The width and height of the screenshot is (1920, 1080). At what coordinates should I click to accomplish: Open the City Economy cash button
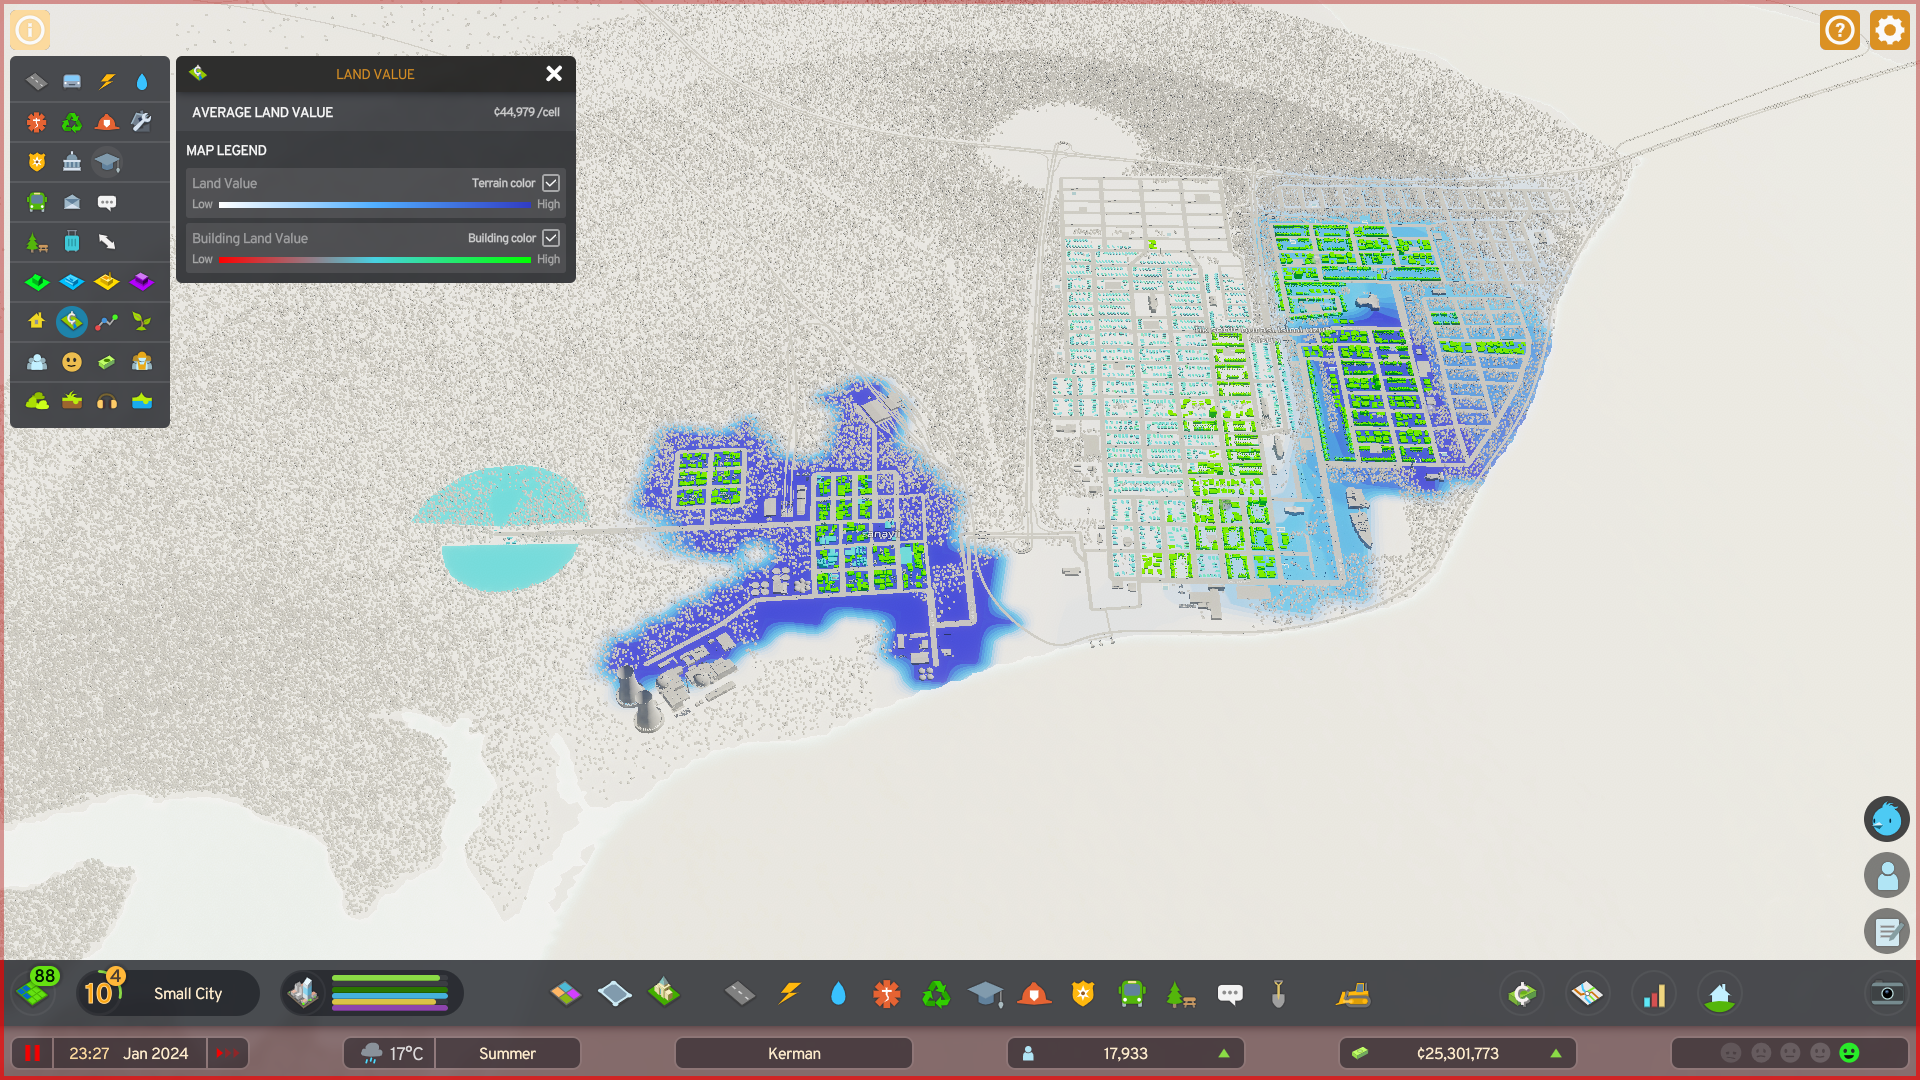[x=1522, y=994]
